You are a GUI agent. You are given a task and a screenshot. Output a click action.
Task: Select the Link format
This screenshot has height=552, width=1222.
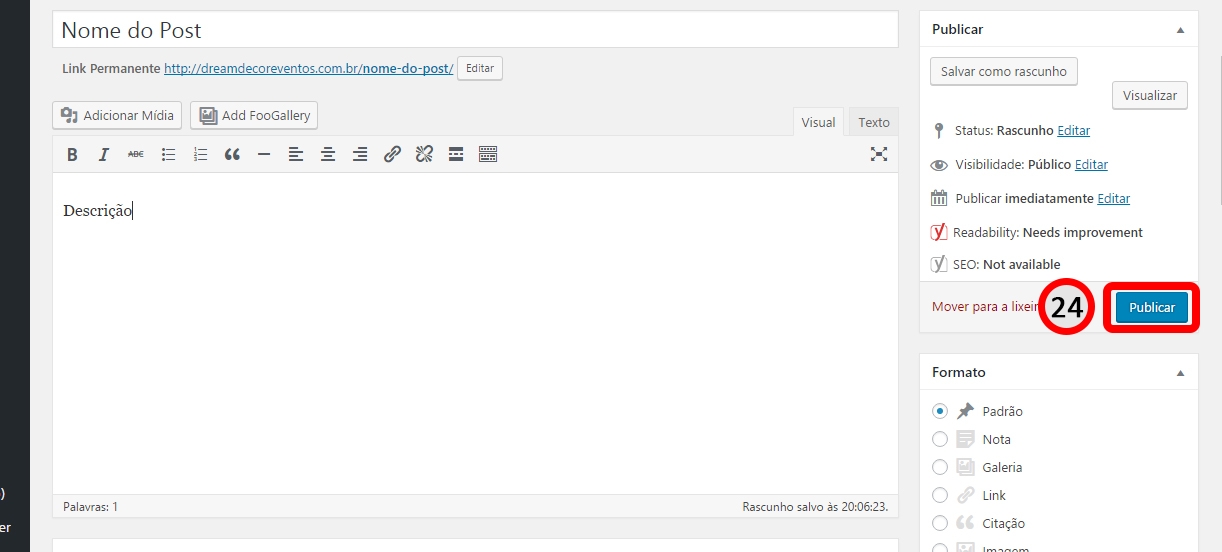coord(939,495)
